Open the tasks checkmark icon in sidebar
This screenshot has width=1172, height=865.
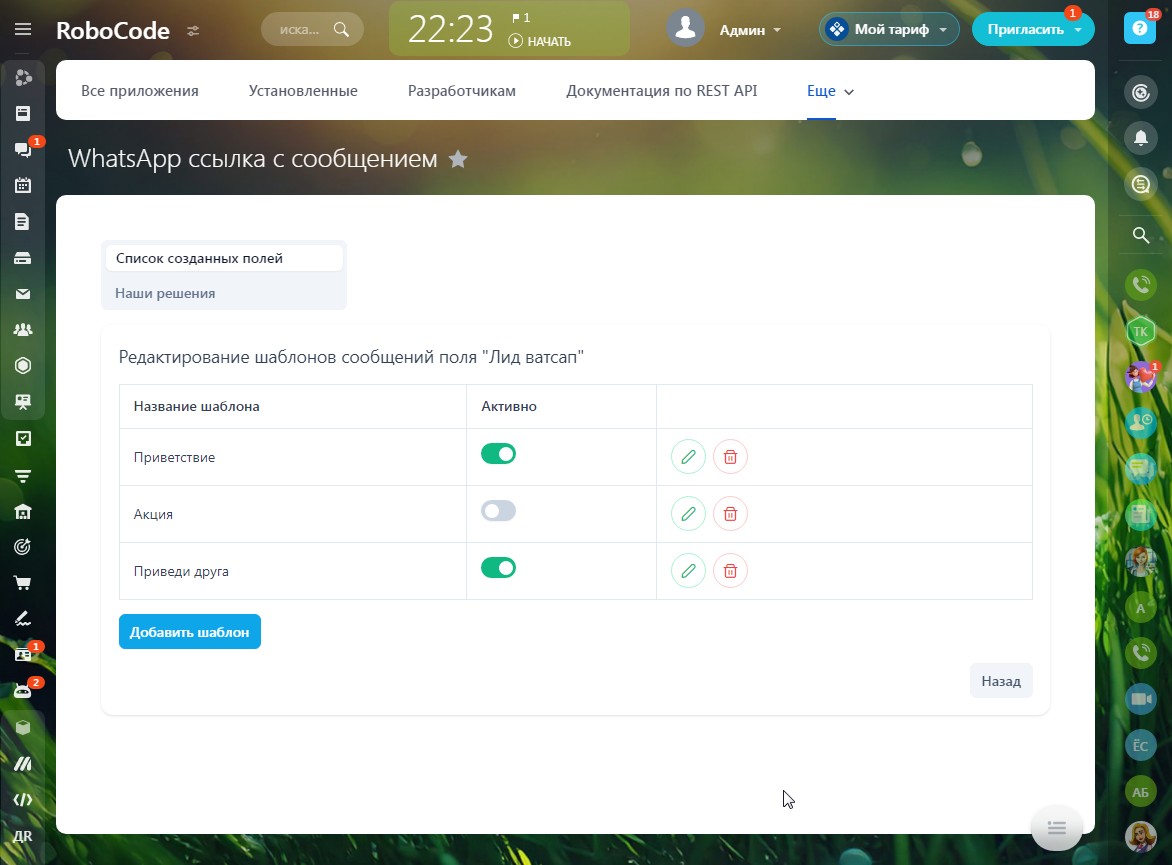pyautogui.click(x=23, y=438)
